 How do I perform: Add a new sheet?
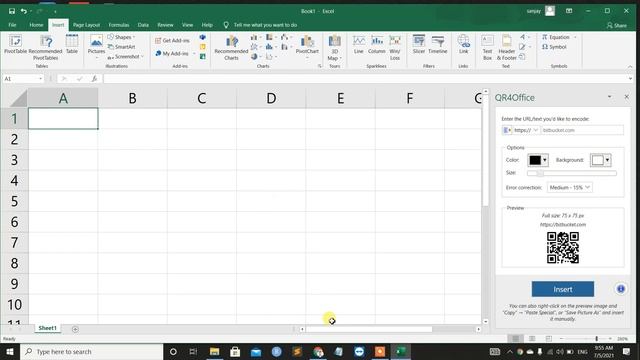tap(75, 329)
